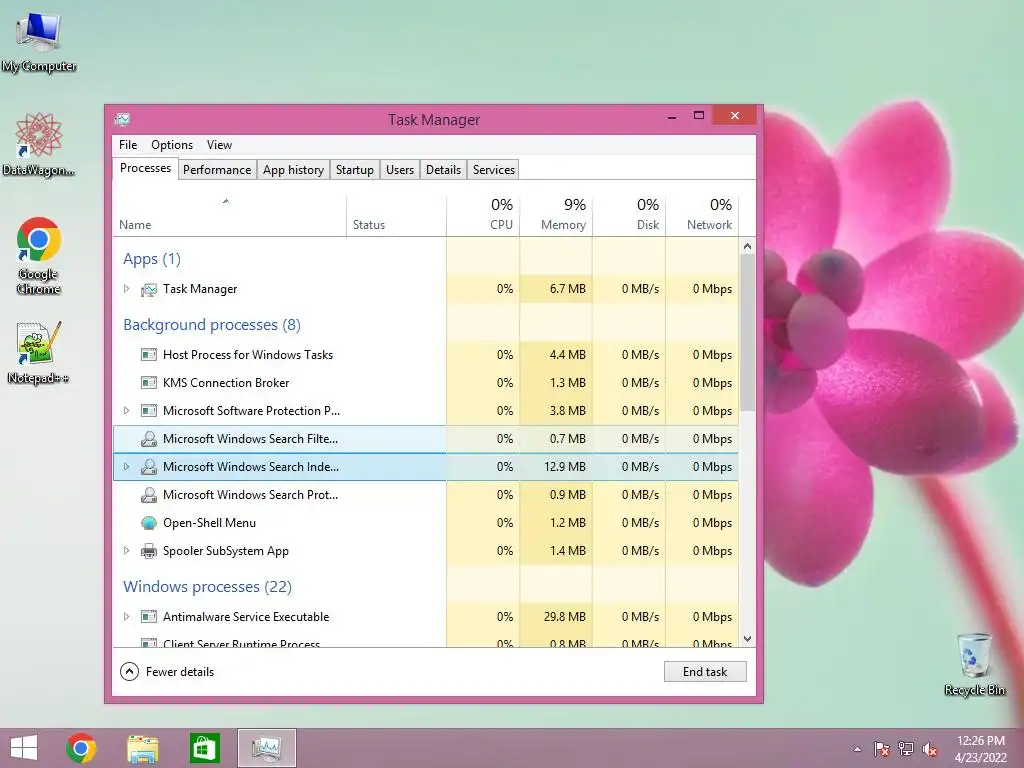Switch to the App history tab
The height and width of the screenshot is (768, 1024).
(x=293, y=170)
